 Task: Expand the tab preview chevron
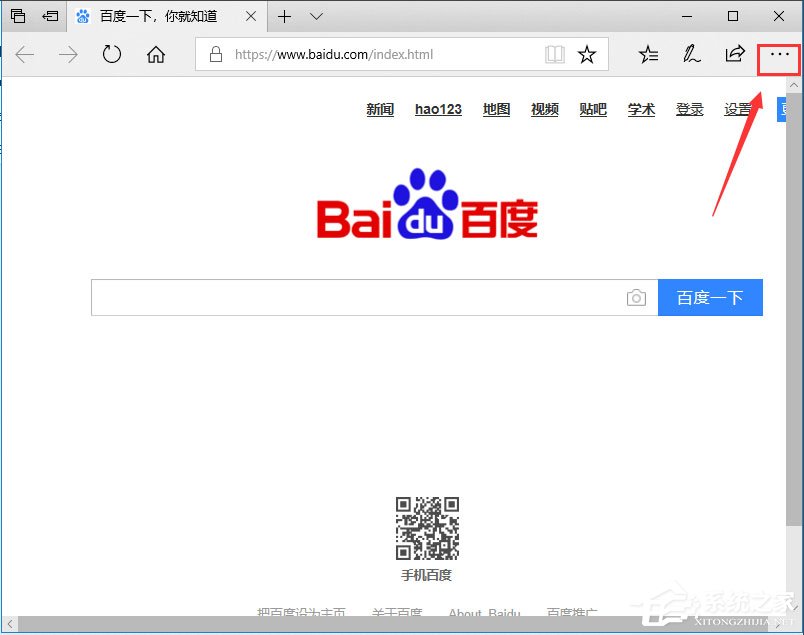tap(315, 16)
